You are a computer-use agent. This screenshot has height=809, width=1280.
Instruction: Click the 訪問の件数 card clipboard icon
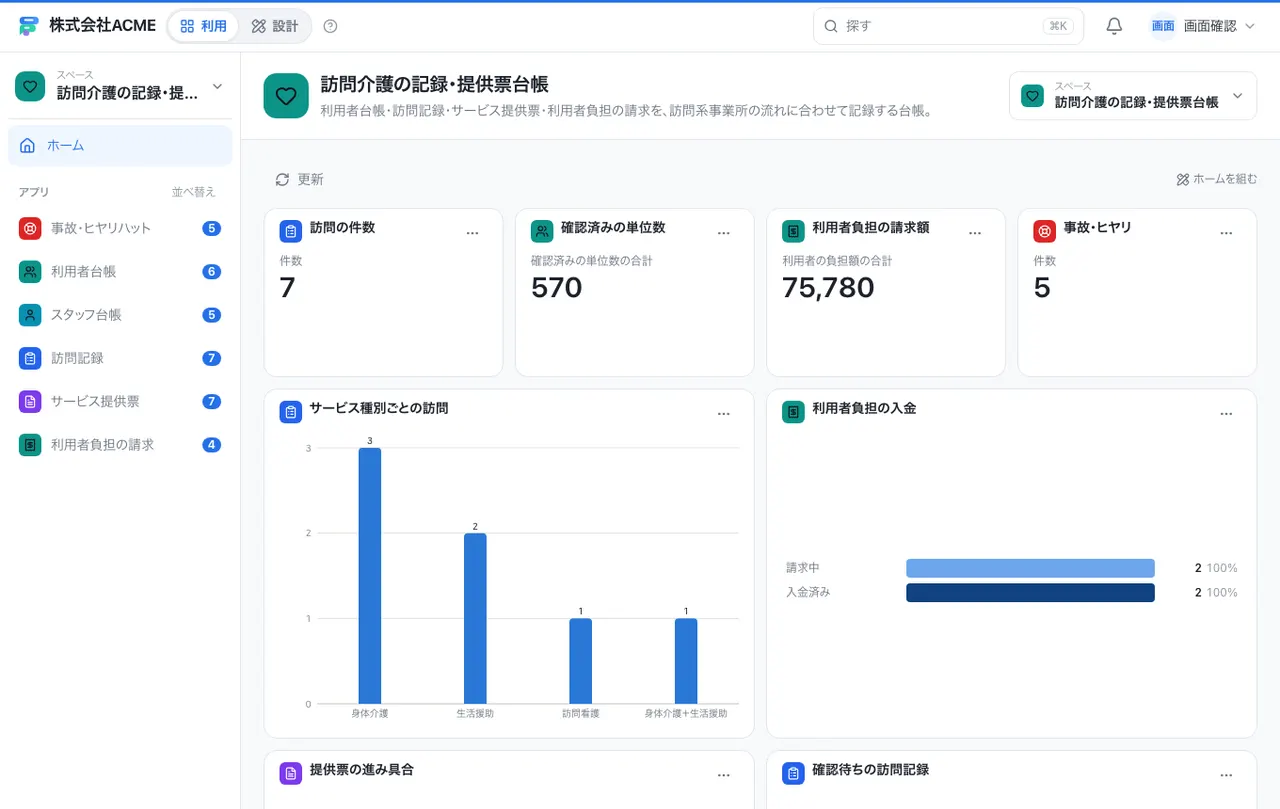[291, 232]
